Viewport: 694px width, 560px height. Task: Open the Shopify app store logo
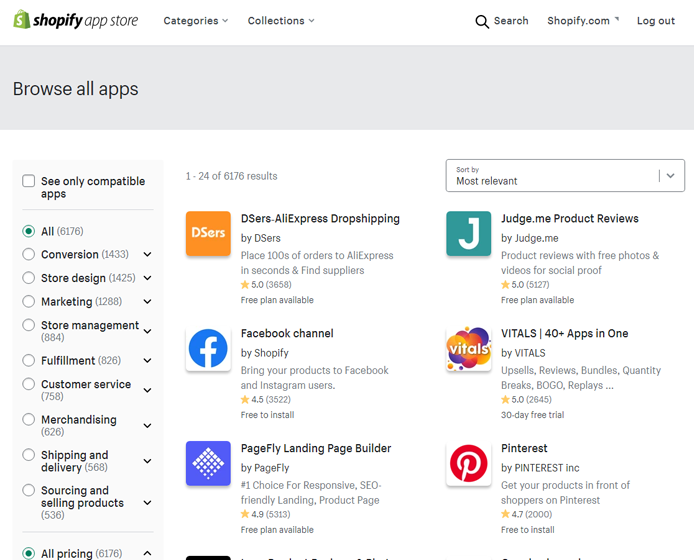click(76, 20)
